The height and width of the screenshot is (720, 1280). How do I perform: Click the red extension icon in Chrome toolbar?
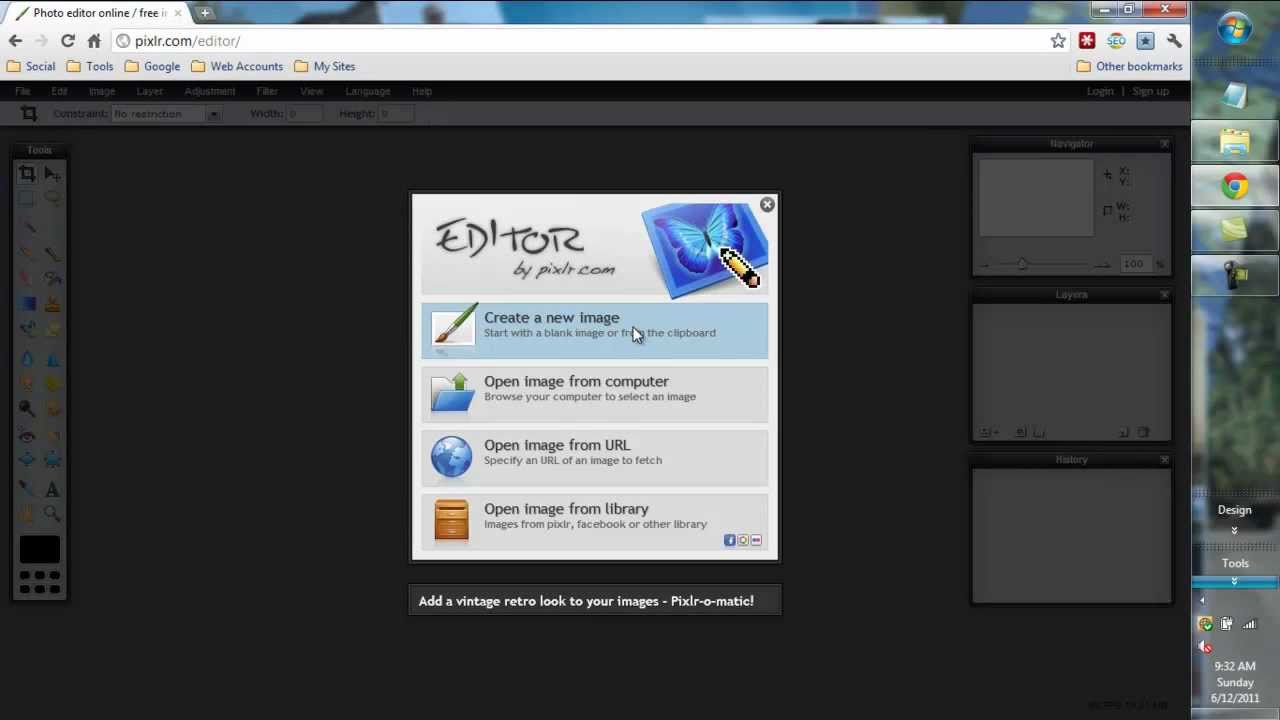pyautogui.click(x=1087, y=41)
